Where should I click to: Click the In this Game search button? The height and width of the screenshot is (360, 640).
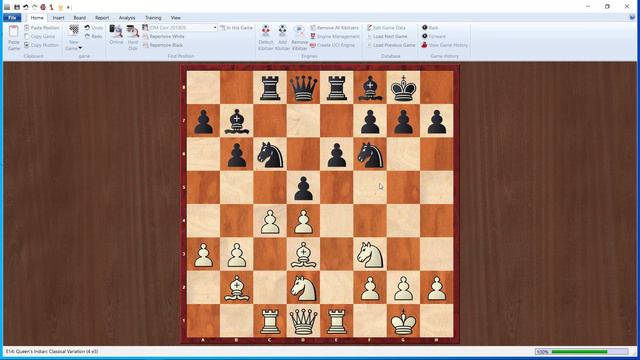click(236, 28)
